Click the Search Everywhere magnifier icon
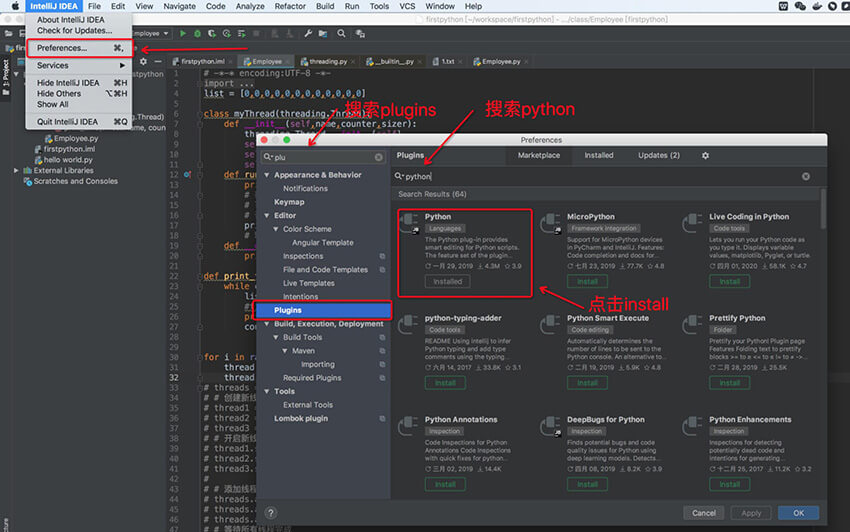The image size is (850, 532). 341,34
